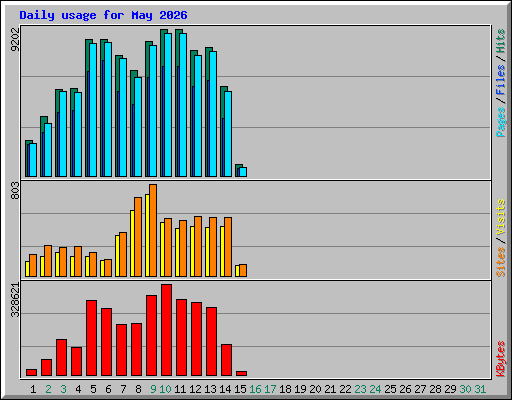512x400 pixels.
Task: Select day 11 on the x-axis
Action: click(x=180, y=389)
